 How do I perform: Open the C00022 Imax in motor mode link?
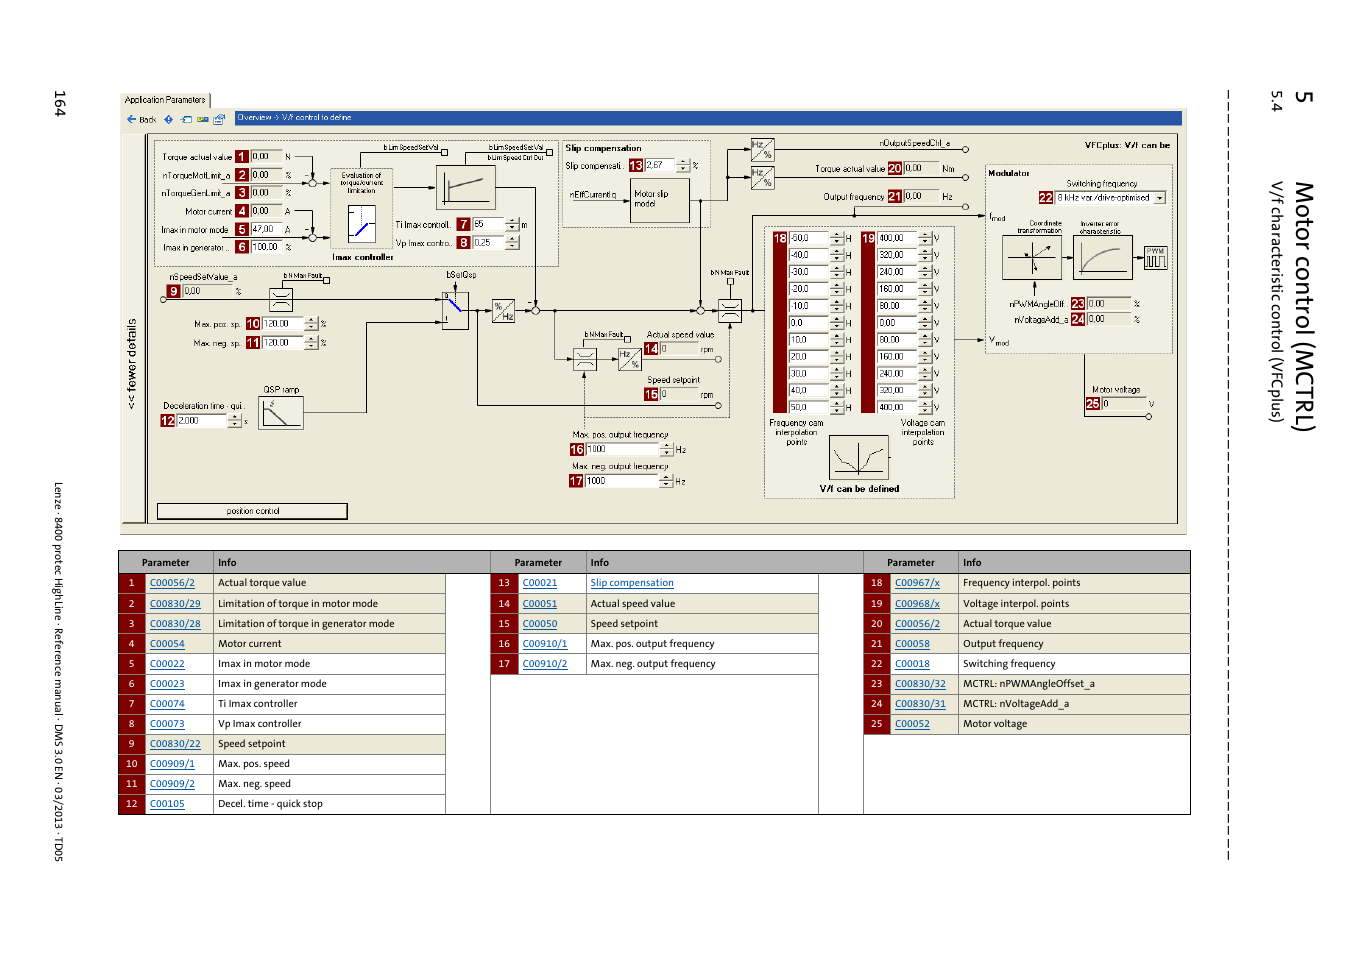click(x=167, y=664)
